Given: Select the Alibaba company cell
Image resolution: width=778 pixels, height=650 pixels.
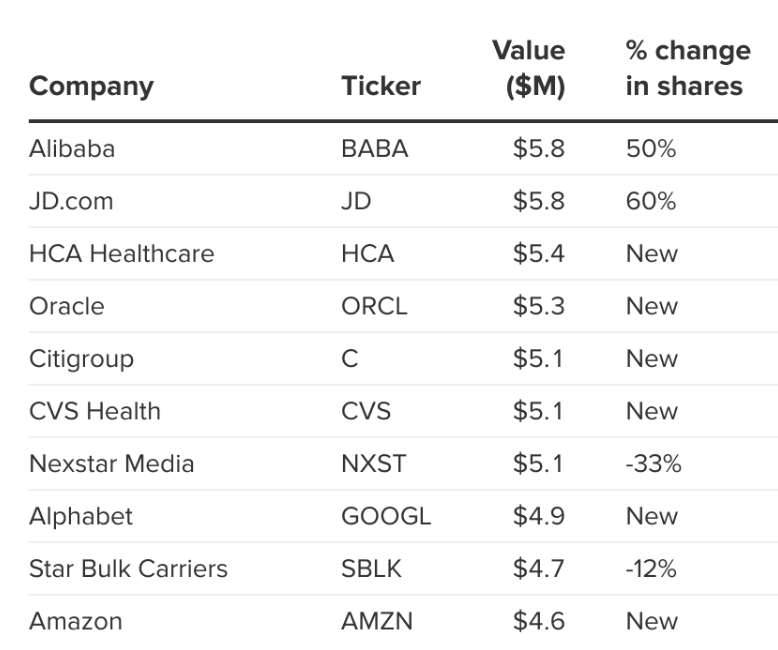Looking at the screenshot, I should tap(72, 149).
